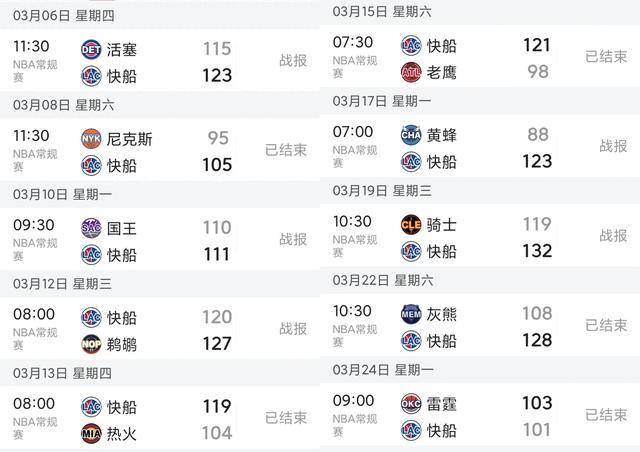The width and height of the screenshot is (640, 452).
Task: Open the 灰熊 vs 快船 match row
Action: pyautogui.click(x=480, y=327)
